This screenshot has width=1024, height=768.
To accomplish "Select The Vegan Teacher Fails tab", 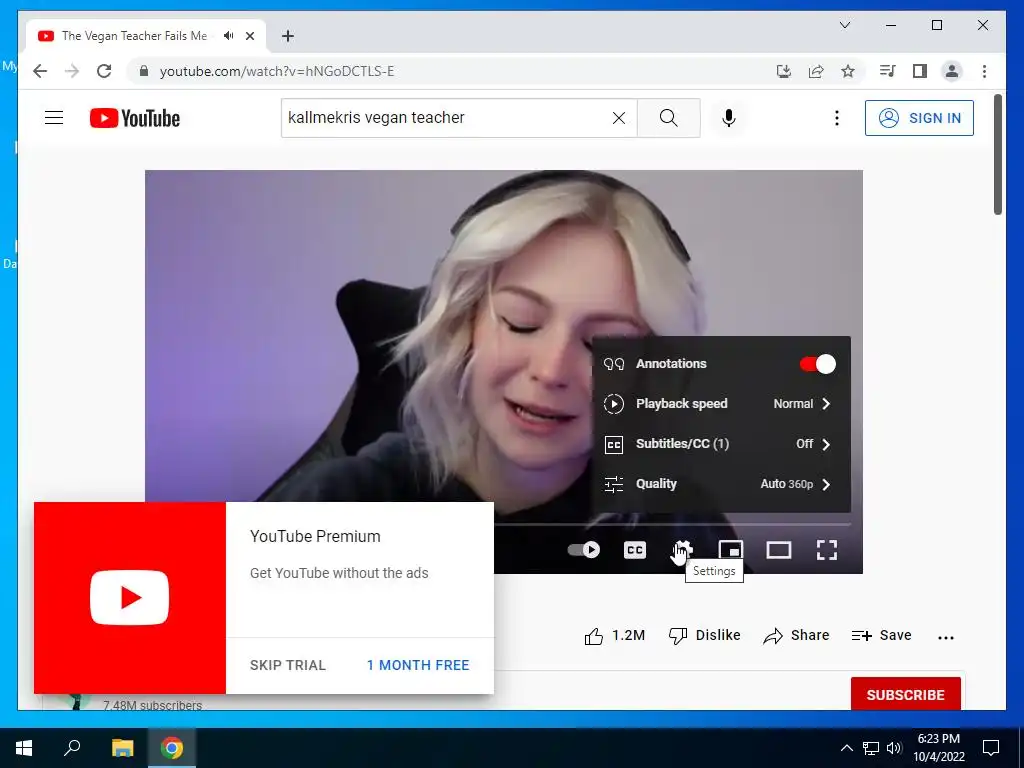I will click(145, 36).
